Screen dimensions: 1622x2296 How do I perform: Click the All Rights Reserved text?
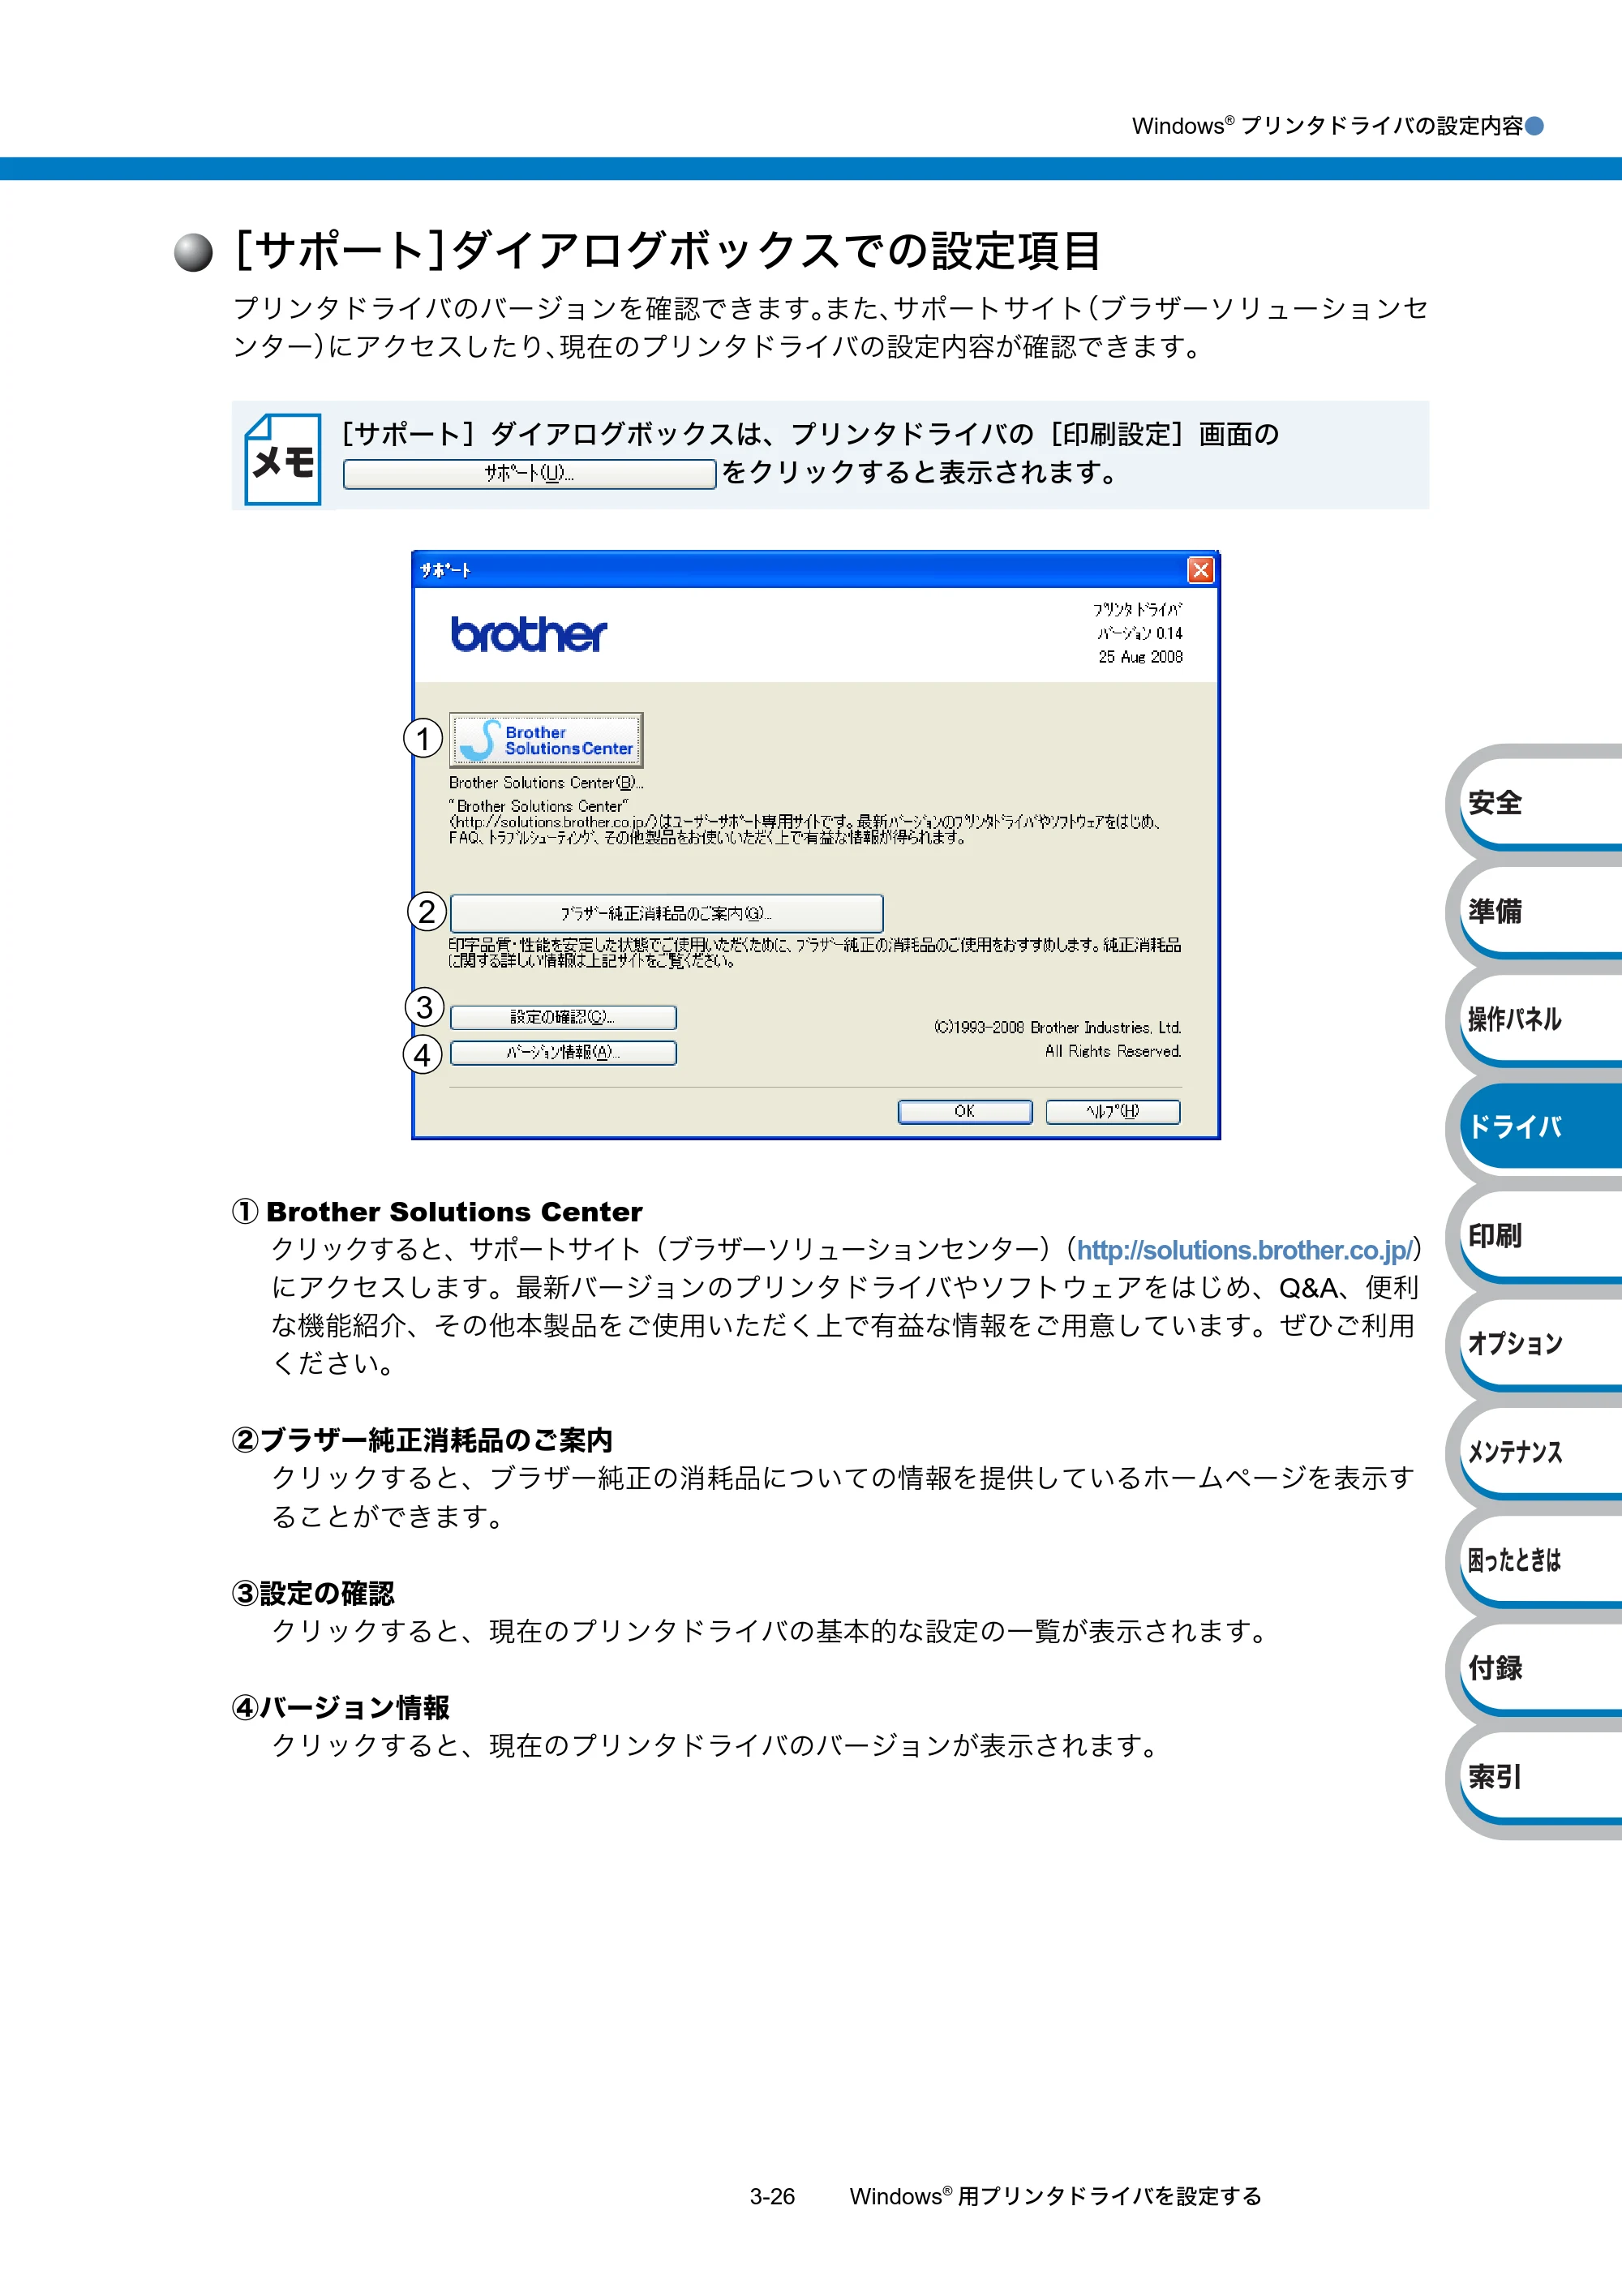pos(1113,1051)
